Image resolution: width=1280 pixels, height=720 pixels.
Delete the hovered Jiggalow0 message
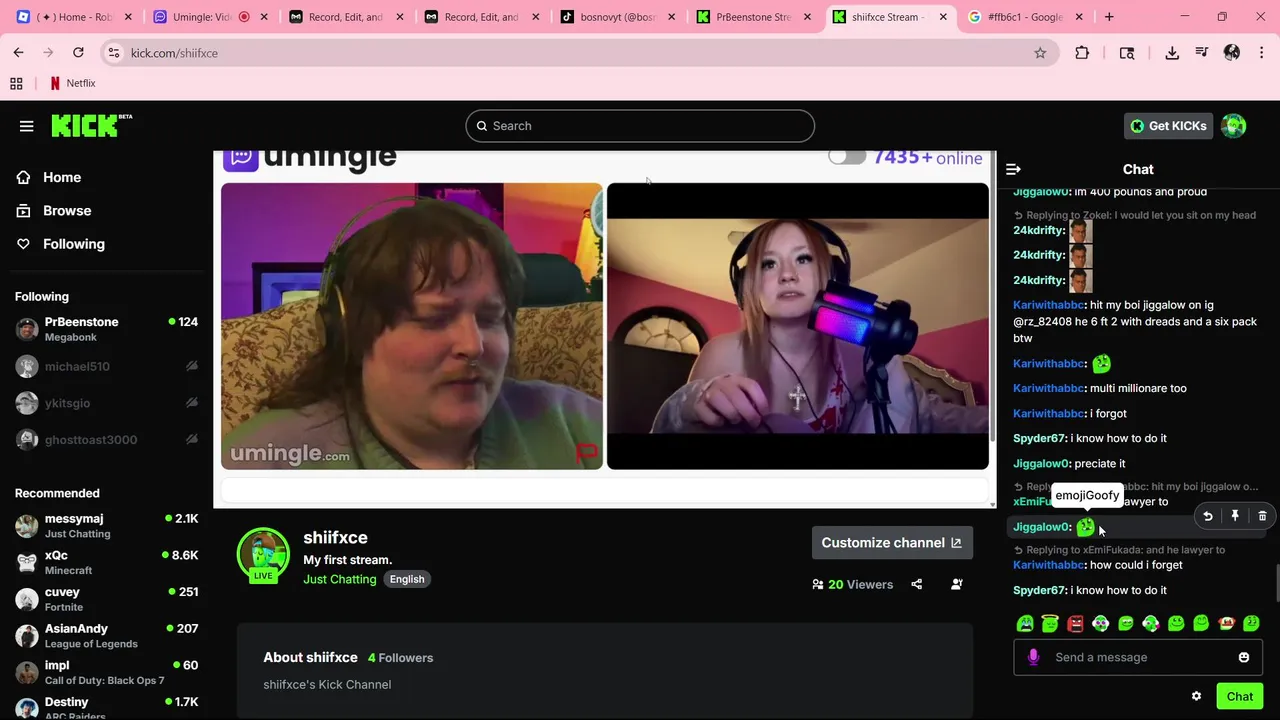coord(1262,516)
